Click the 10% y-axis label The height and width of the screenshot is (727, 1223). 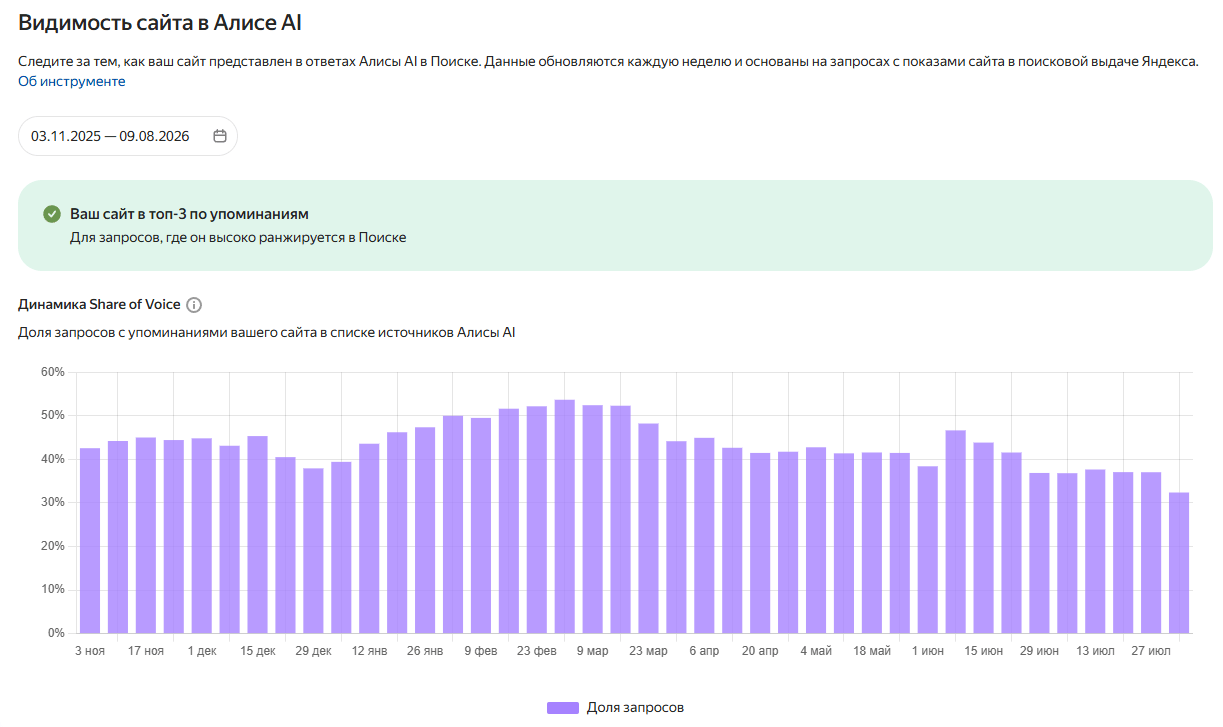52,589
